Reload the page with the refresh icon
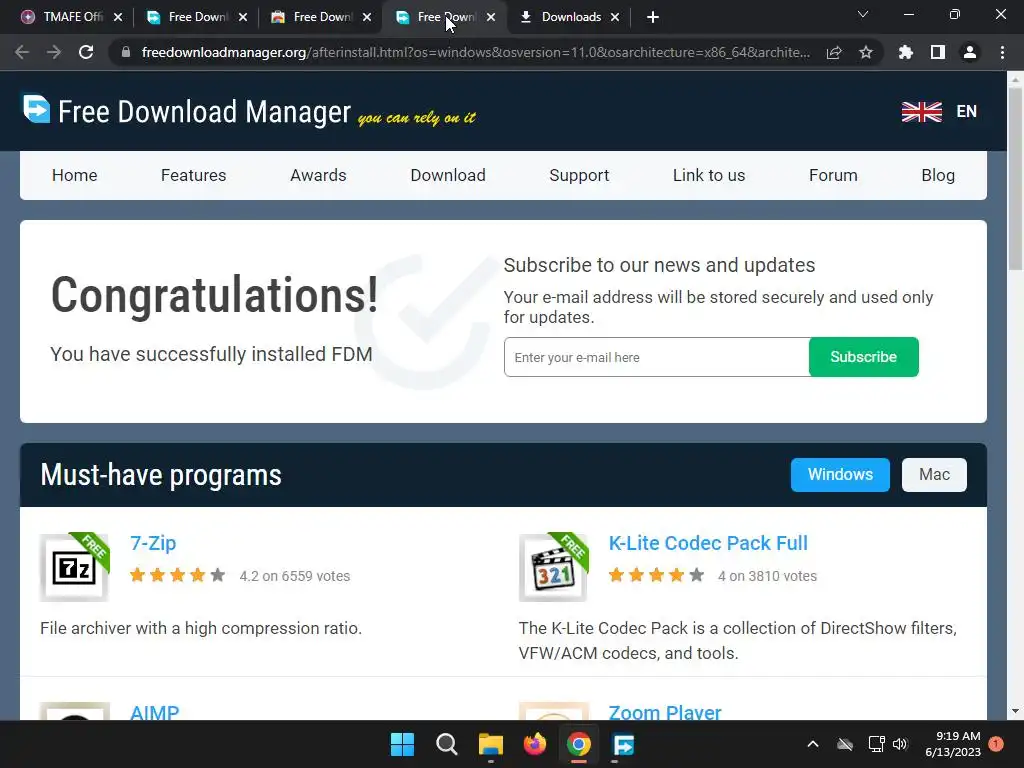This screenshot has width=1024, height=768. click(86, 52)
